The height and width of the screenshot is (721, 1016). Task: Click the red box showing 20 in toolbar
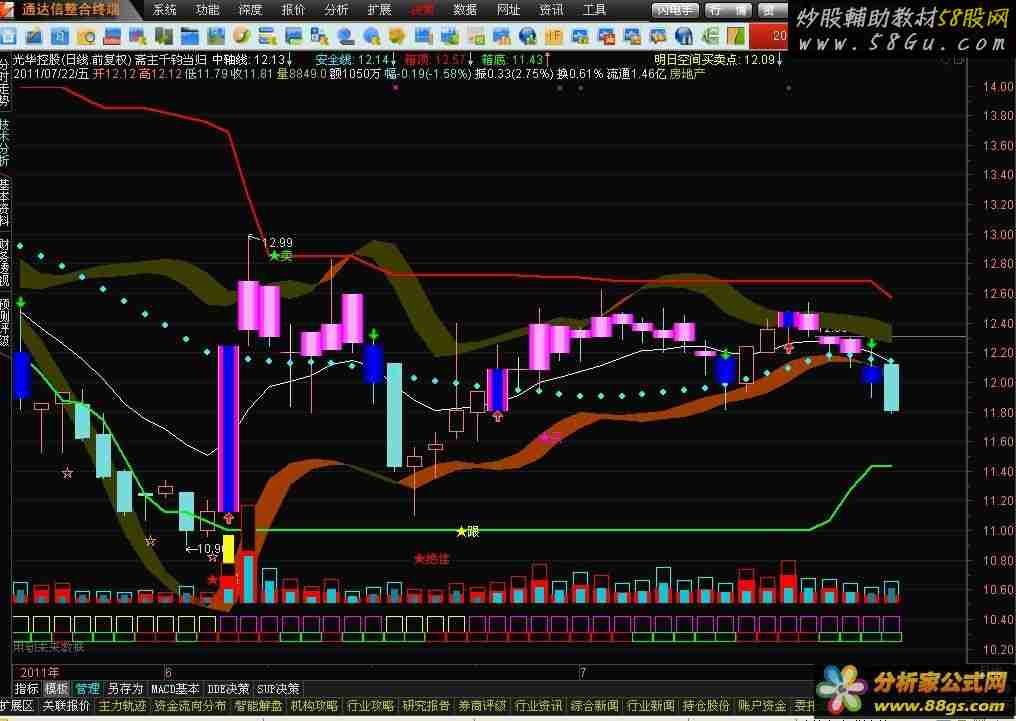pyautogui.click(x=768, y=36)
